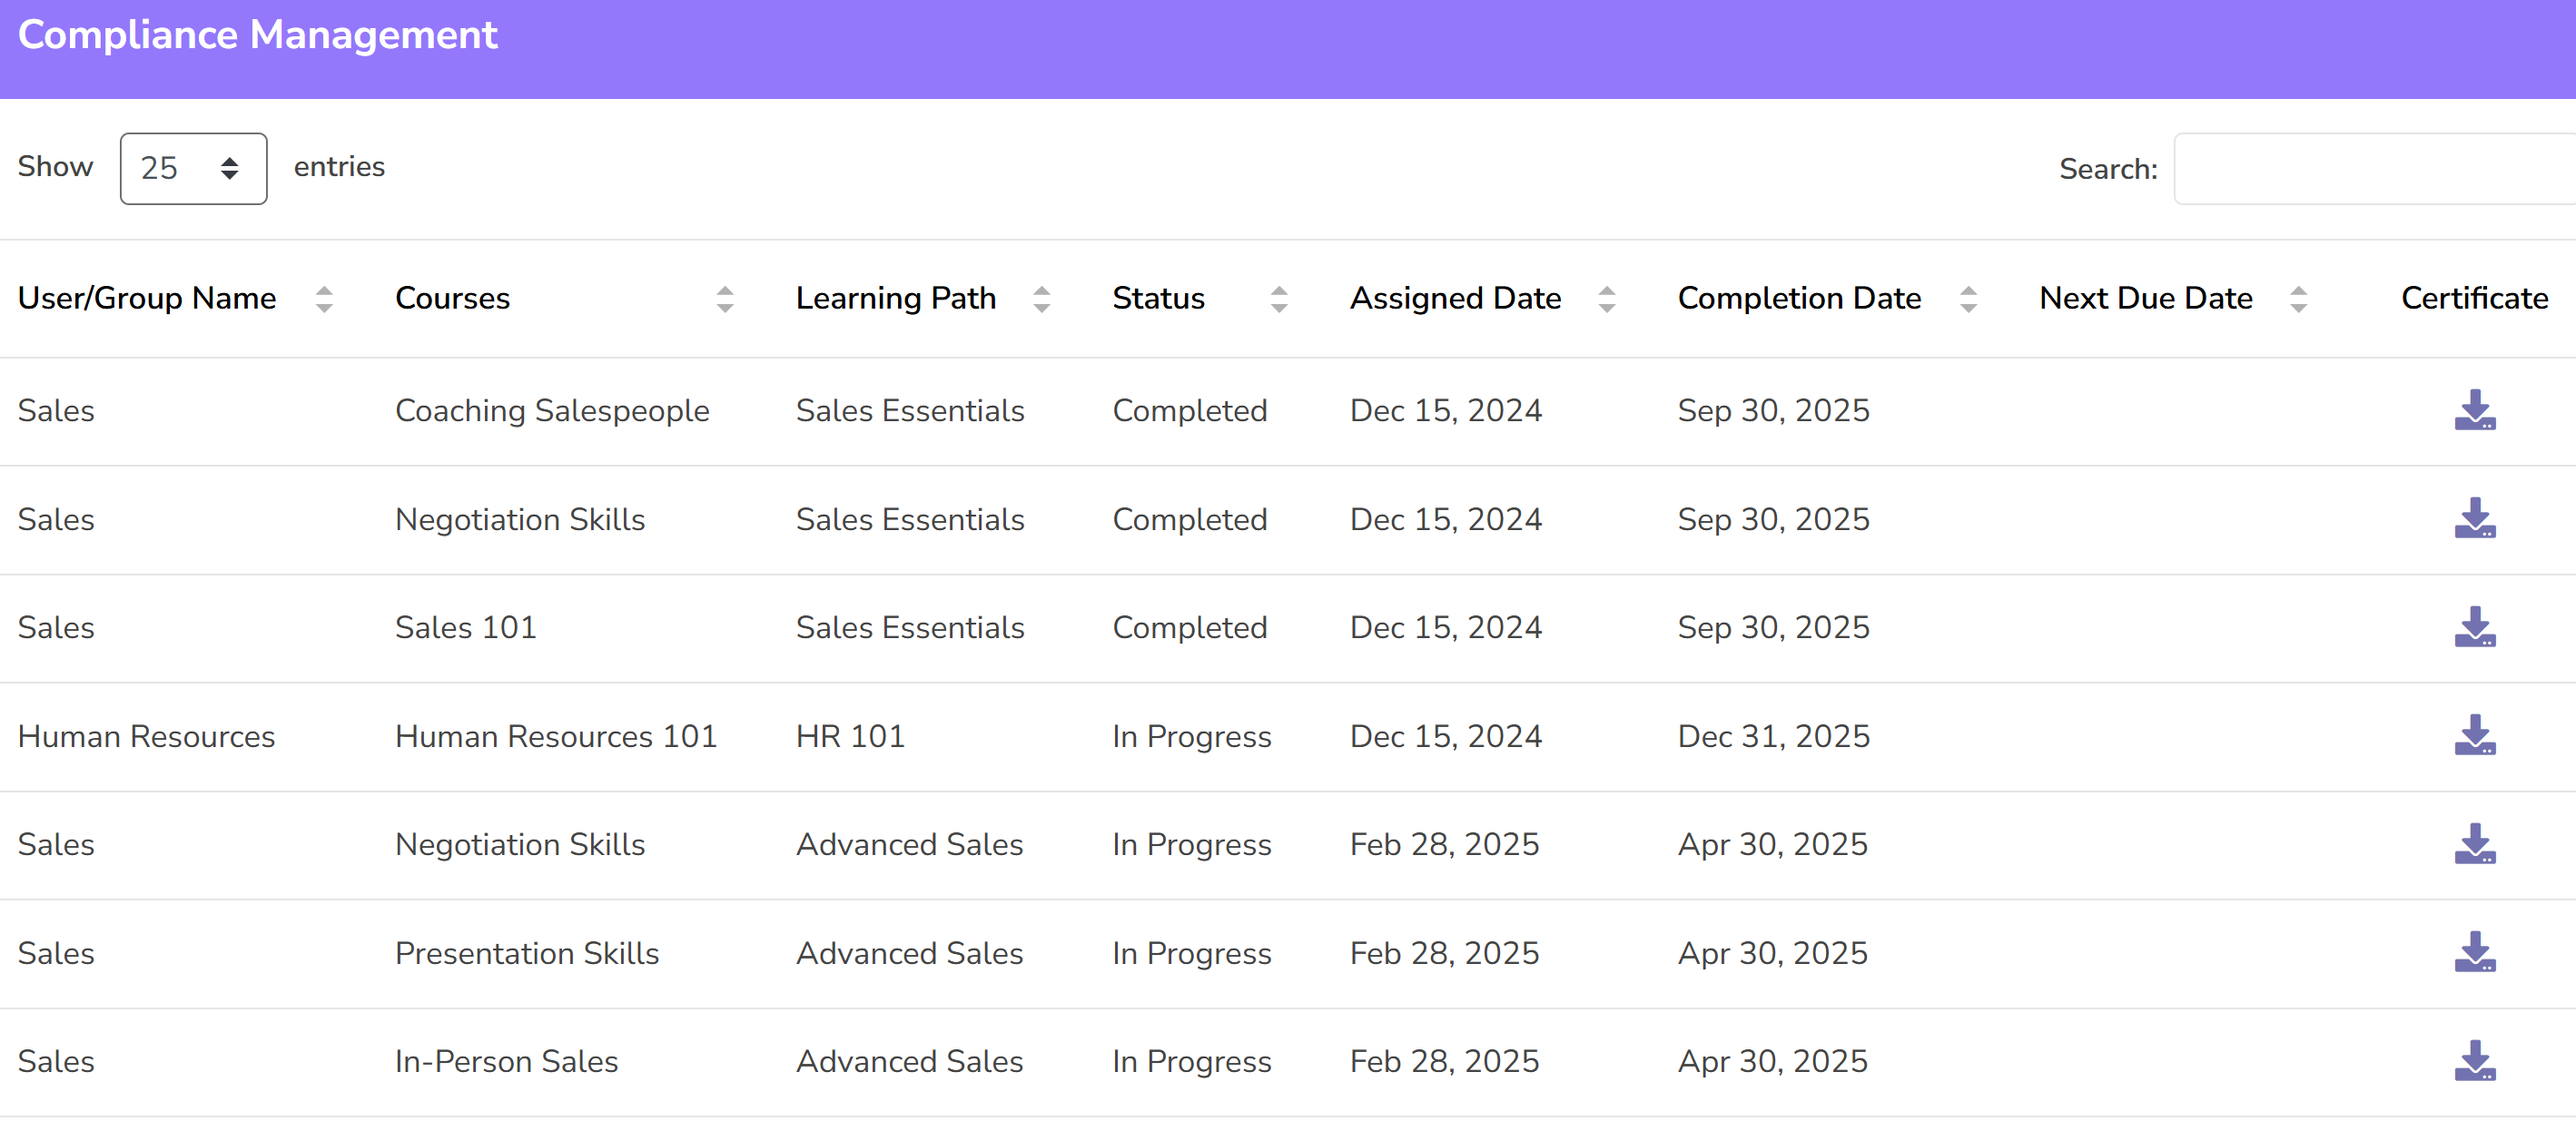Download certificate for In-Person Sales
The image size is (2576, 1121).
[x=2474, y=1062]
